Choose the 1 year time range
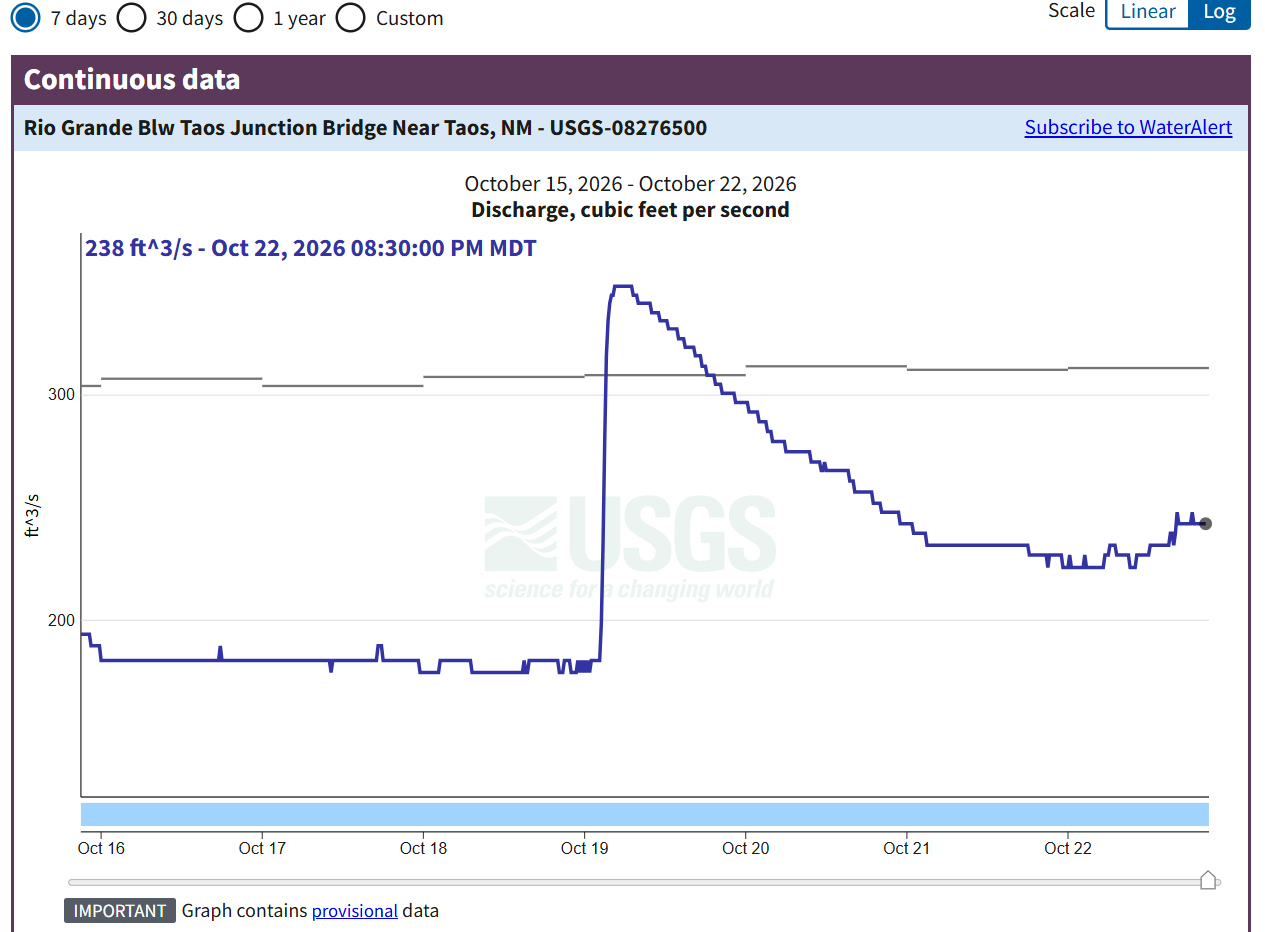Screen dimensions: 1265x932 coord(249,18)
